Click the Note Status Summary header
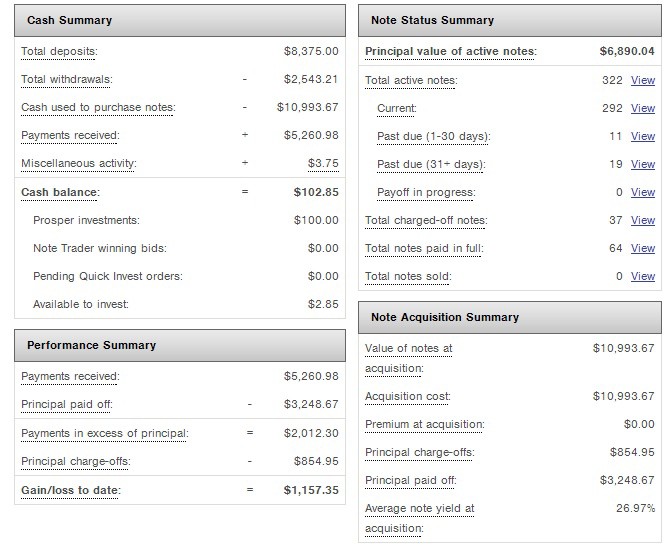 (x=432, y=20)
